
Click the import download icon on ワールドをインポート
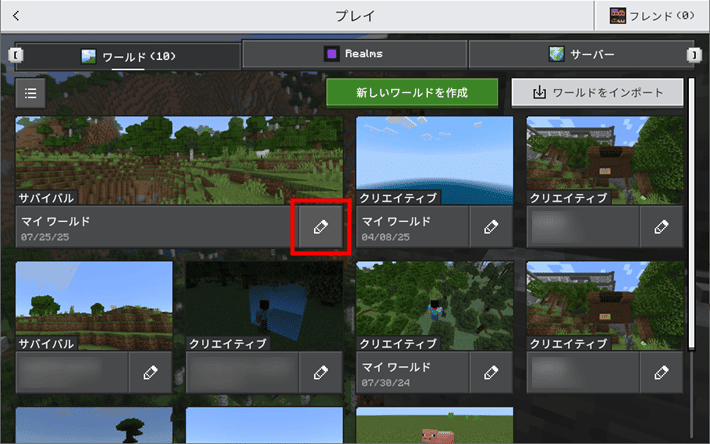[x=539, y=92]
